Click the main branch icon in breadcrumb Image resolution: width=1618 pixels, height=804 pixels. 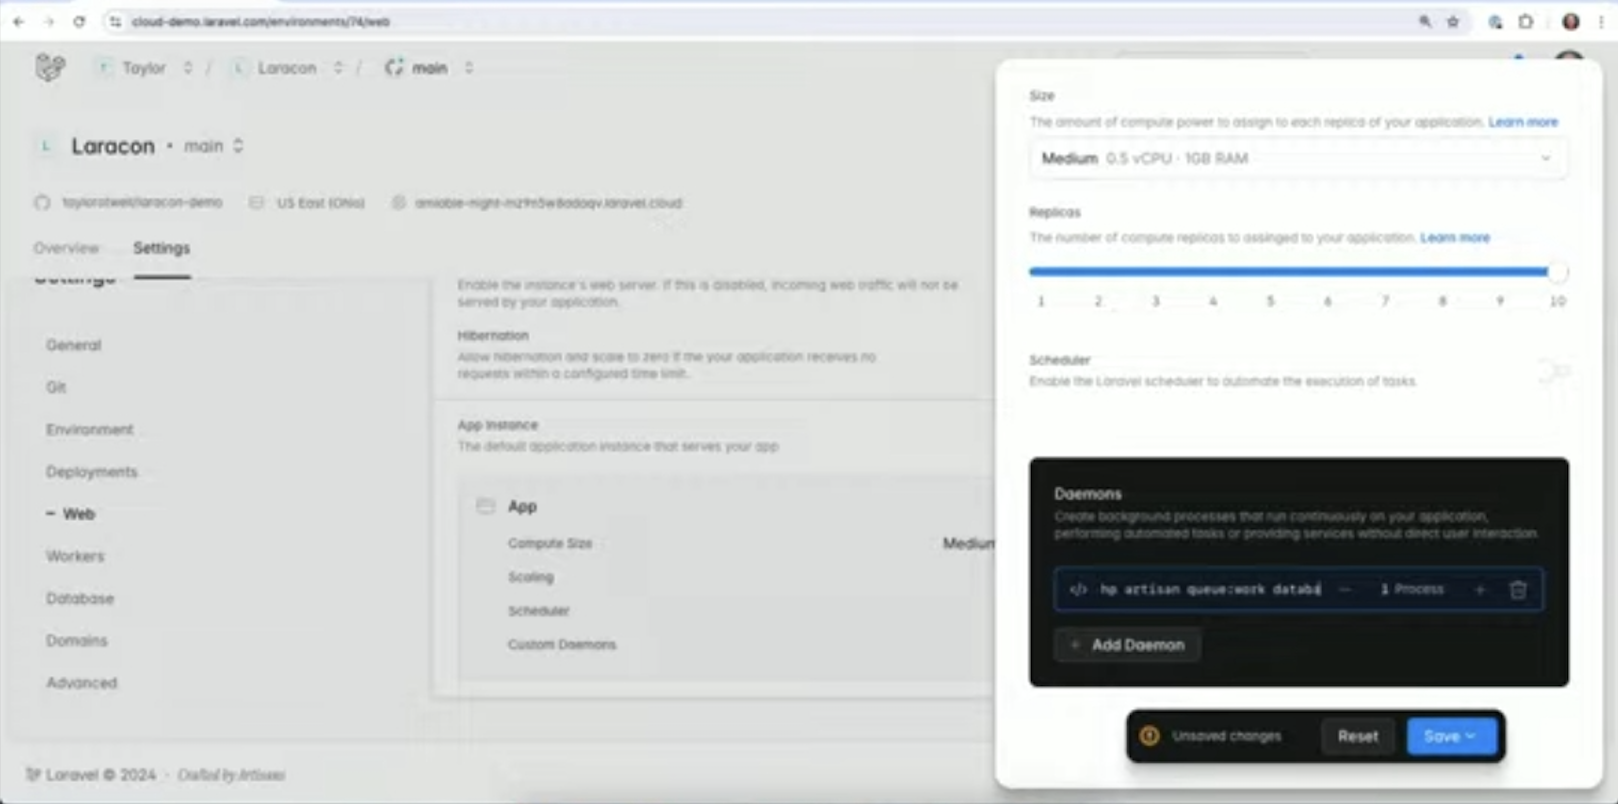click(x=394, y=67)
